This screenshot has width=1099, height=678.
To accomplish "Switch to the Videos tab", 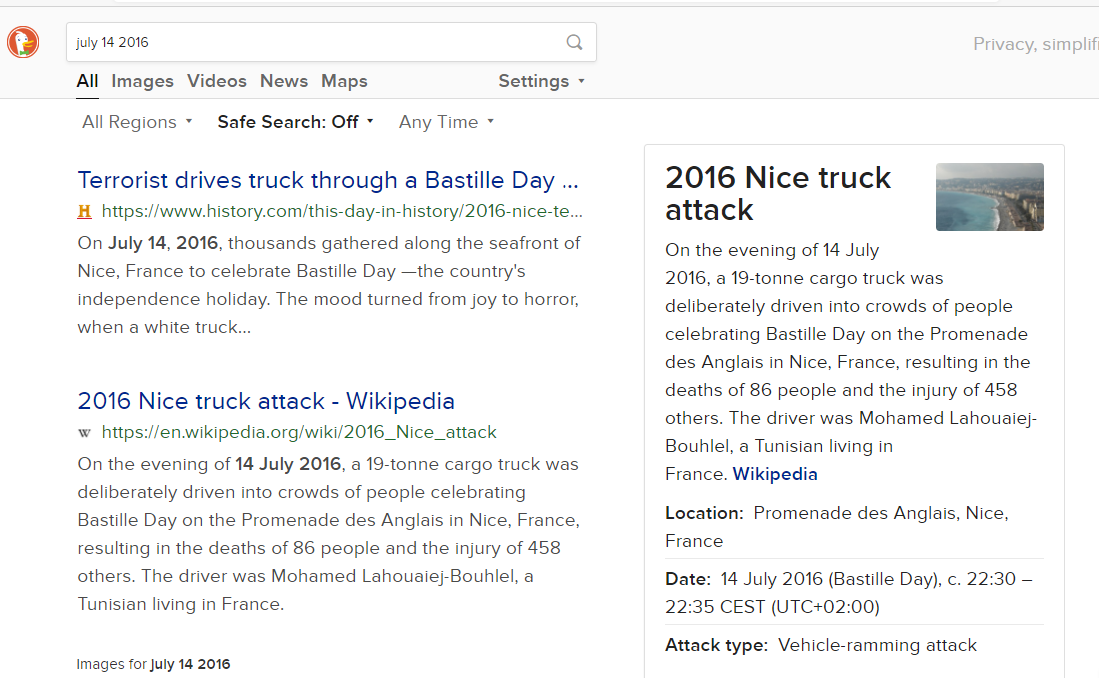I will pyautogui.click(x=217, y=81).
